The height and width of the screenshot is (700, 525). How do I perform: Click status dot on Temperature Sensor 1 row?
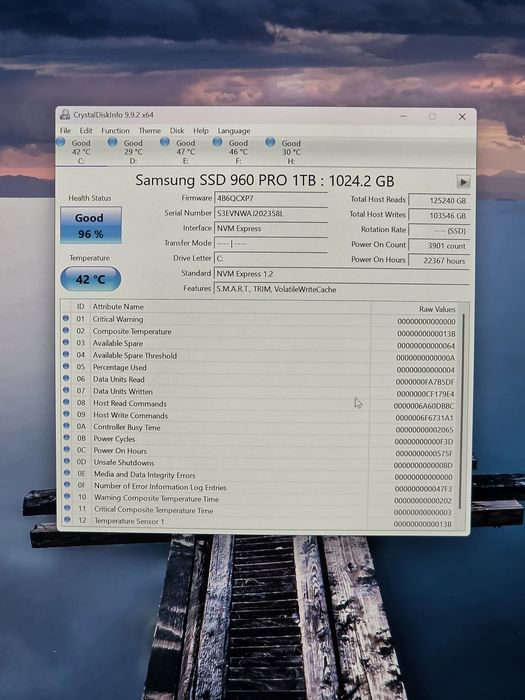(x=67, y=520)
